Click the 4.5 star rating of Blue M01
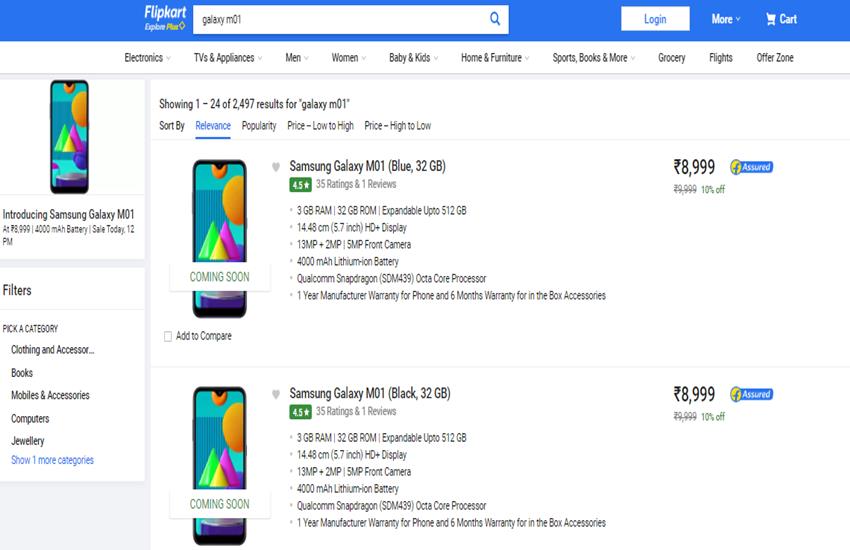Viewport: 850px width, 550px height. (x=300, y=185)
